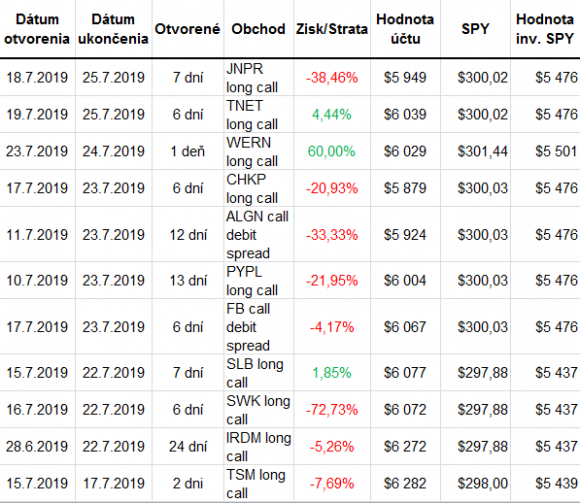
Task: Select account value $6 072
Action: click(405, 410)
